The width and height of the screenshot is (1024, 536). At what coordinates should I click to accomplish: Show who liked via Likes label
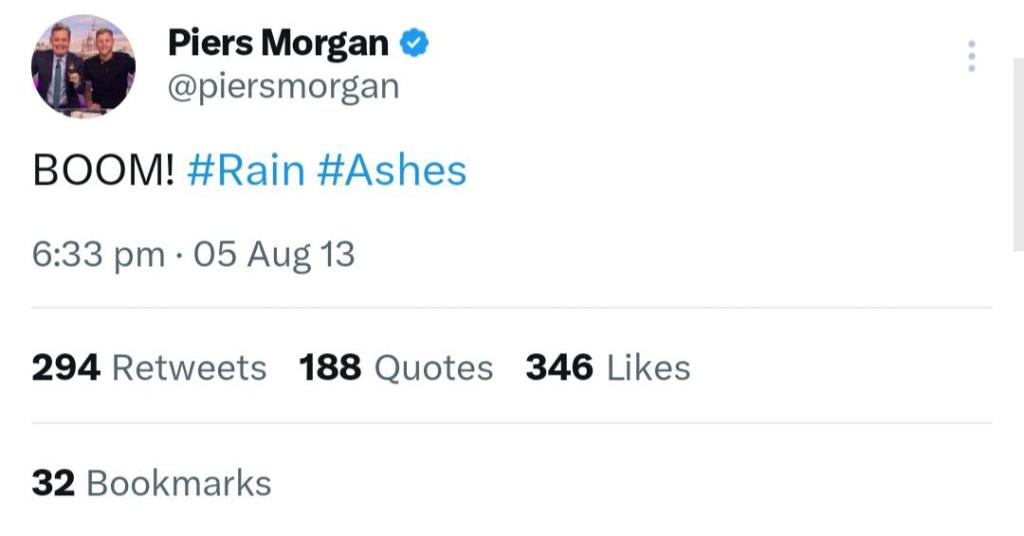tap(648, 368)
